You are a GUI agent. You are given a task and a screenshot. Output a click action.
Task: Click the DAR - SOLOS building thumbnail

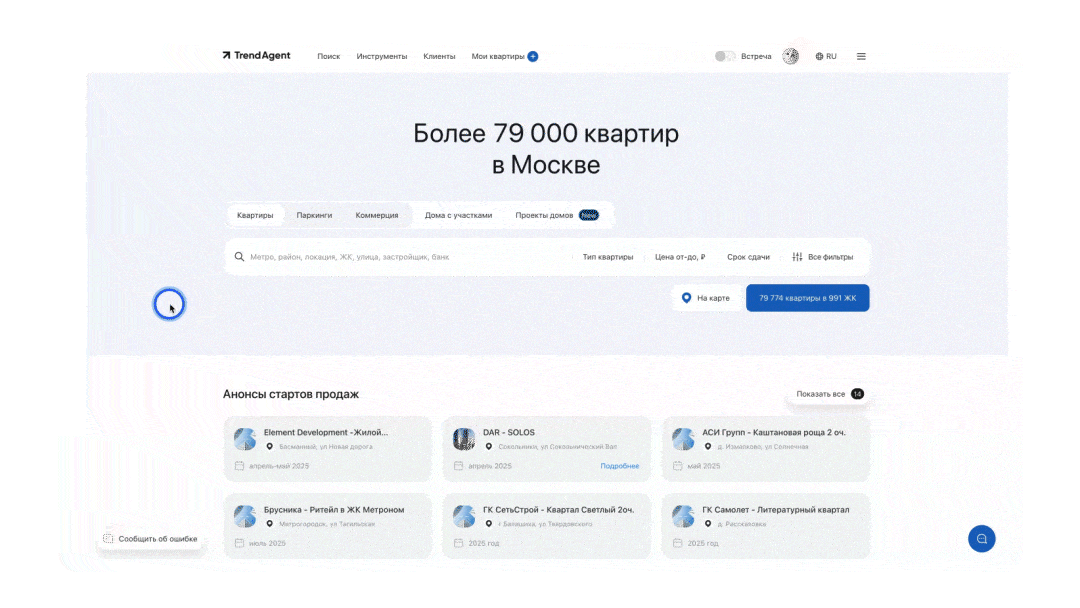(464, 439)
